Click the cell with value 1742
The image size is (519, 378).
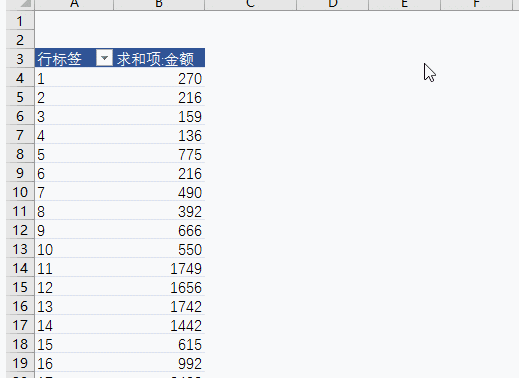[159, 306]
